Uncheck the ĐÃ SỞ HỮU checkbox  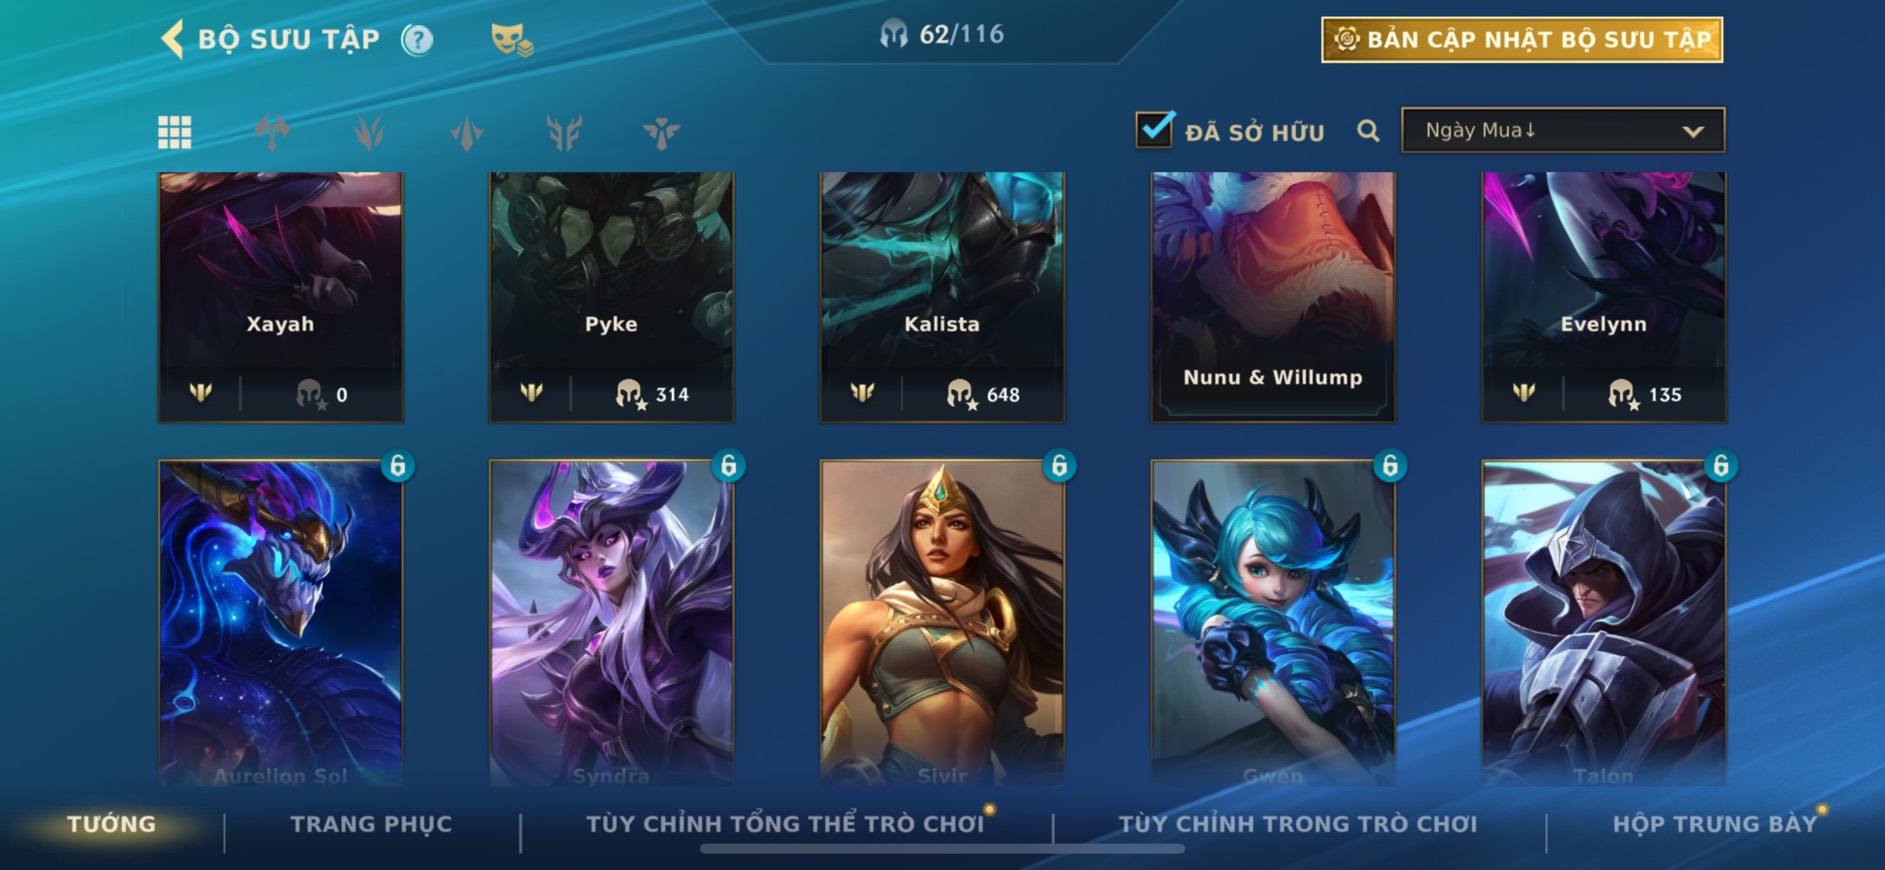(x=1154, y=129)
